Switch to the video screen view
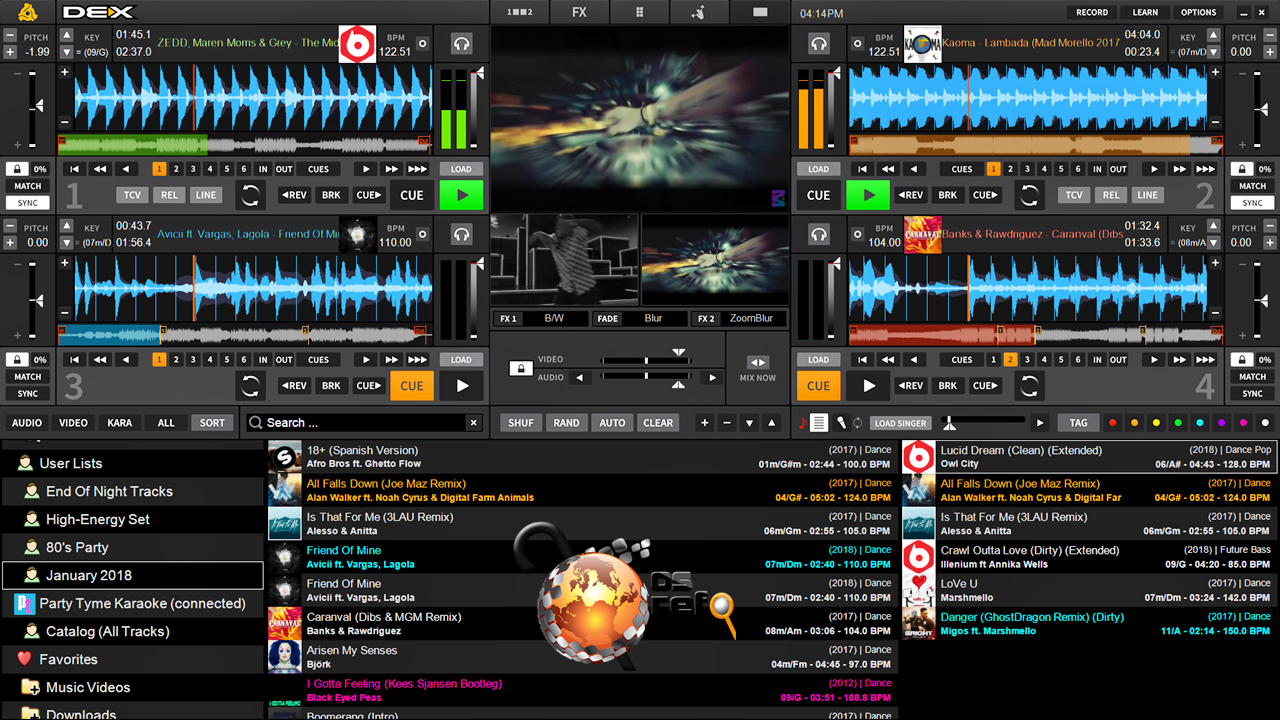 [760, 12]
